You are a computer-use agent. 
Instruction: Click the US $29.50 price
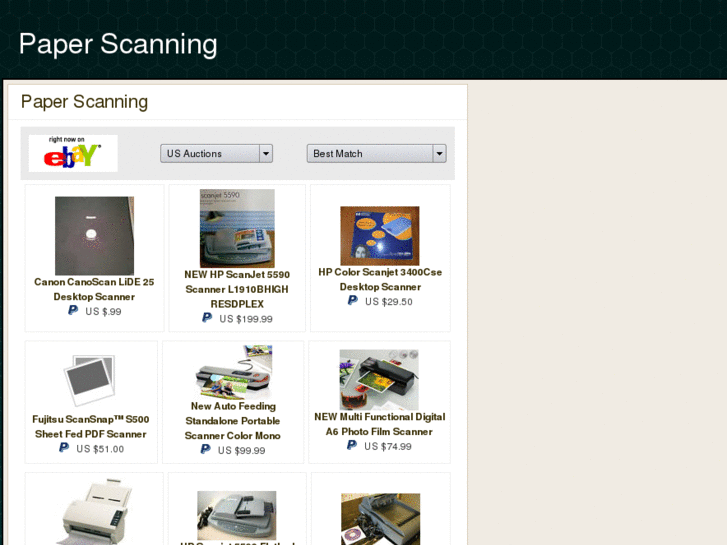pyautogui.click(x=389, y=302)
